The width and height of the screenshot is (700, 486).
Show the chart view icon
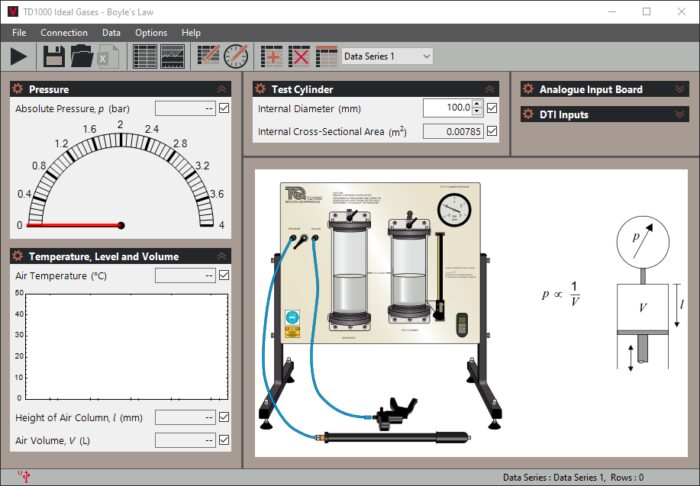(x=172, y=57)
